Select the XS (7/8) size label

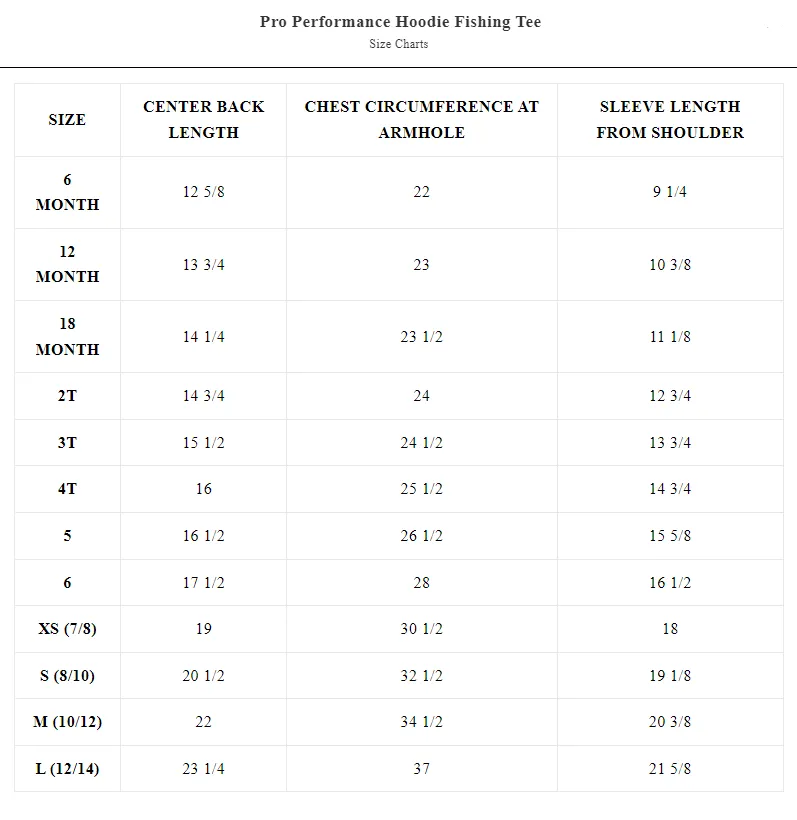coord(67,629)
